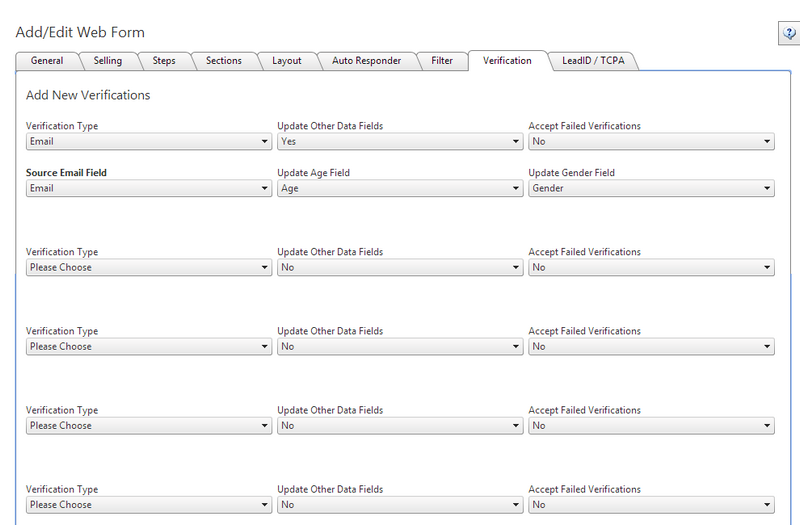Expand the Update Age Field dropdown
The height and width of the screenshot is (525, 800).
coord(400,188)
